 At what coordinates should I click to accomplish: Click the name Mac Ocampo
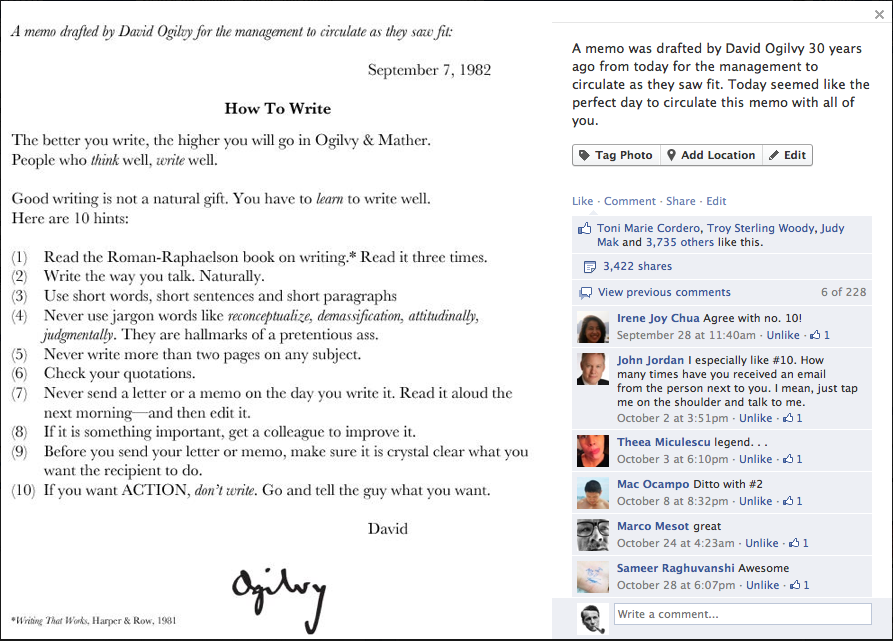coord(653,484)
